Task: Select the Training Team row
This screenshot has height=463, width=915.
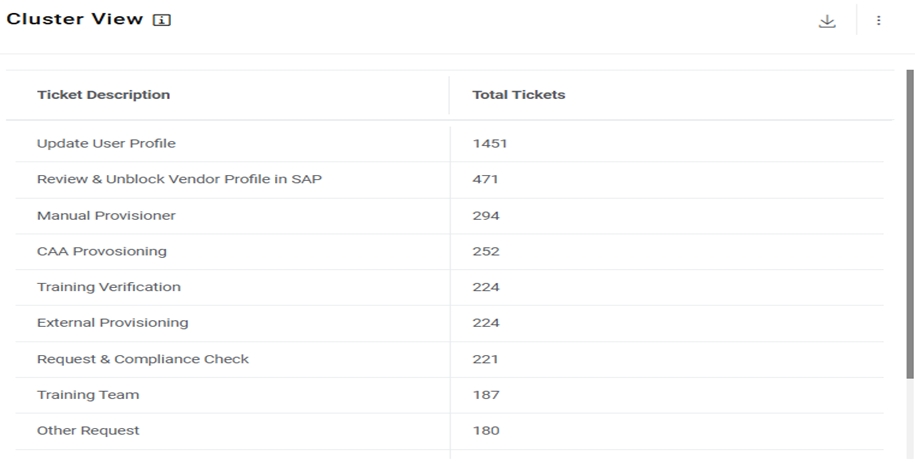Action: pos(88,395)
